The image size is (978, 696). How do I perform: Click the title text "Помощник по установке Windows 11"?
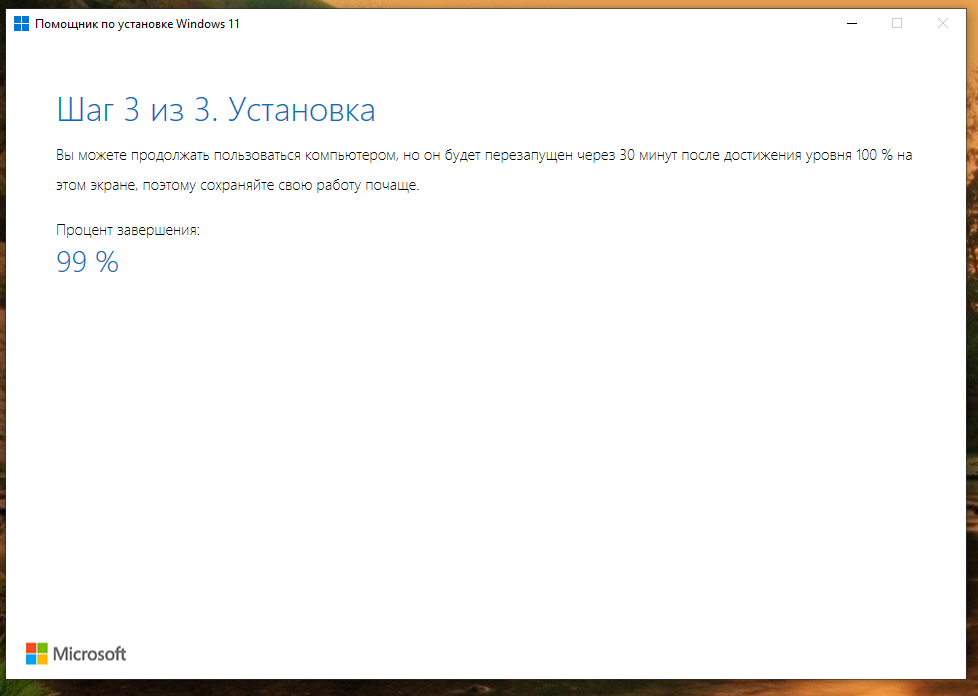(137, 24)
